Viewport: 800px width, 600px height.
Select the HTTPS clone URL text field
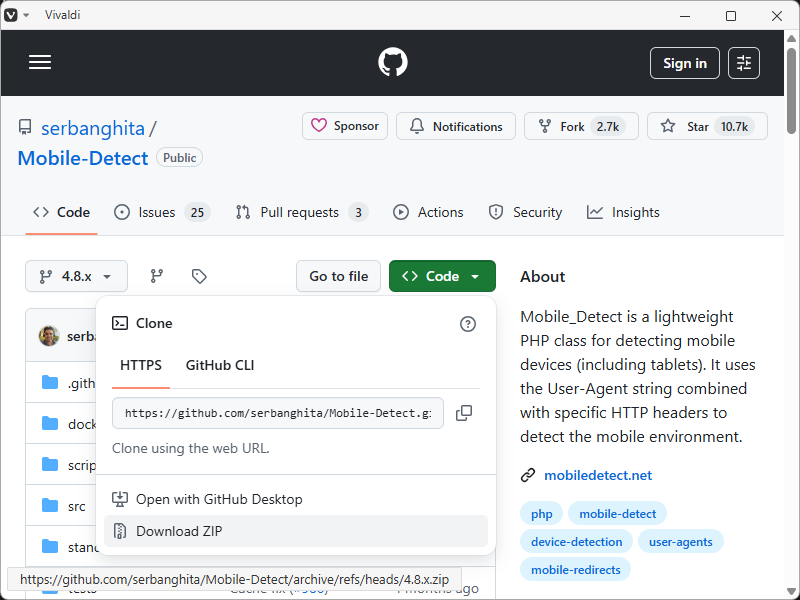(278, 413)
